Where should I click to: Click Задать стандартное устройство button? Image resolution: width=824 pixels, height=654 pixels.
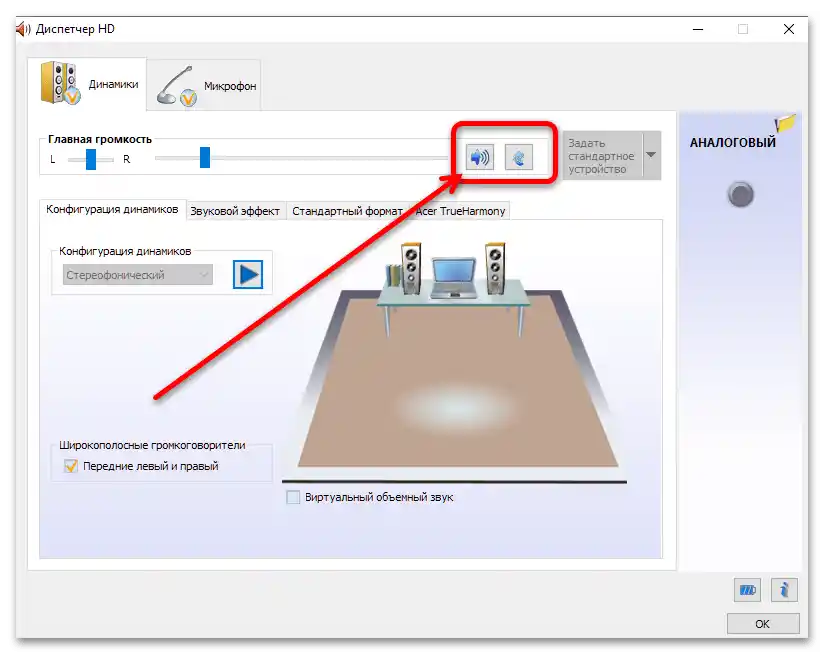pyautogui.click(x=603, y=155)
